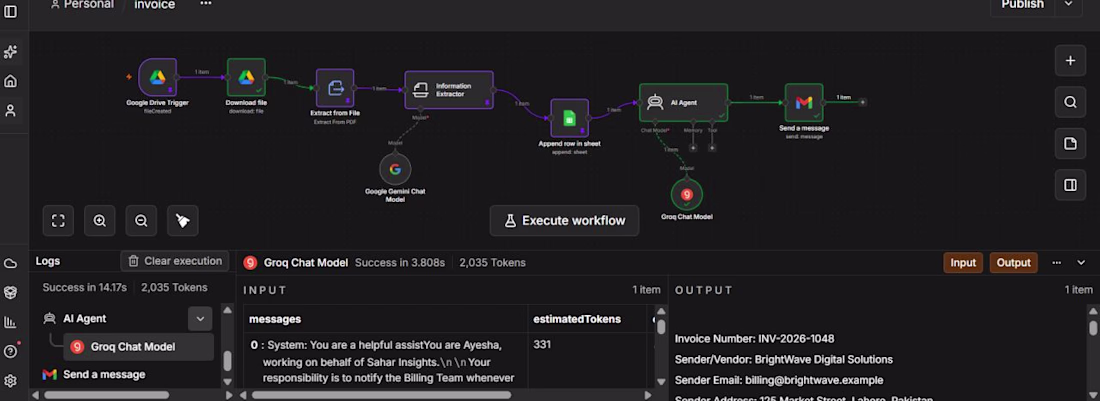Open the Send a message Gmail node
Viewport: 1100px width, 401px height.
(x=804, y=102)
